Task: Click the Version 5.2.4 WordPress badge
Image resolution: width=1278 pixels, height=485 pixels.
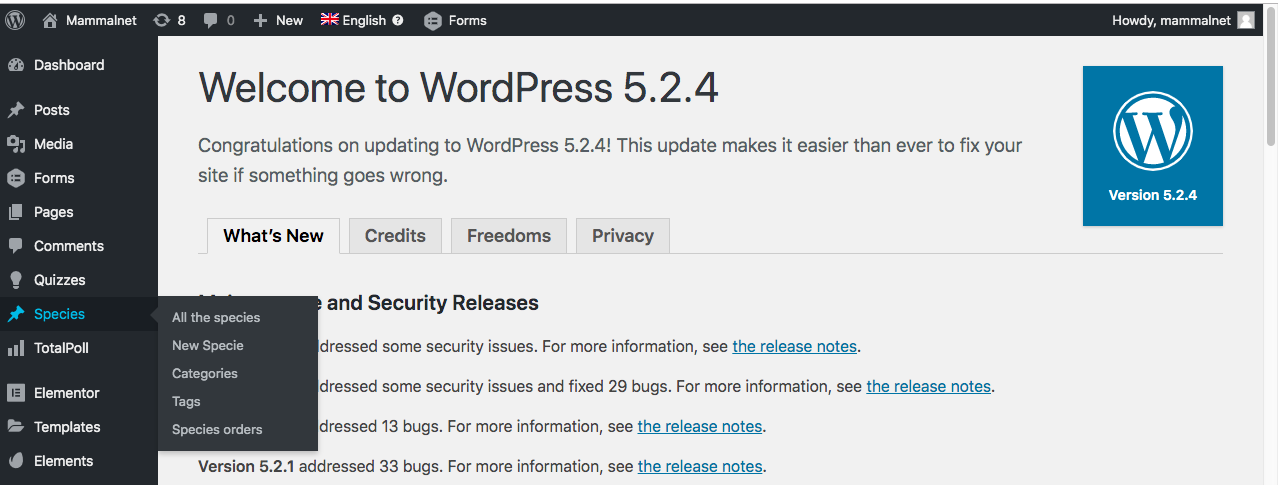Action: (1152, 146)
